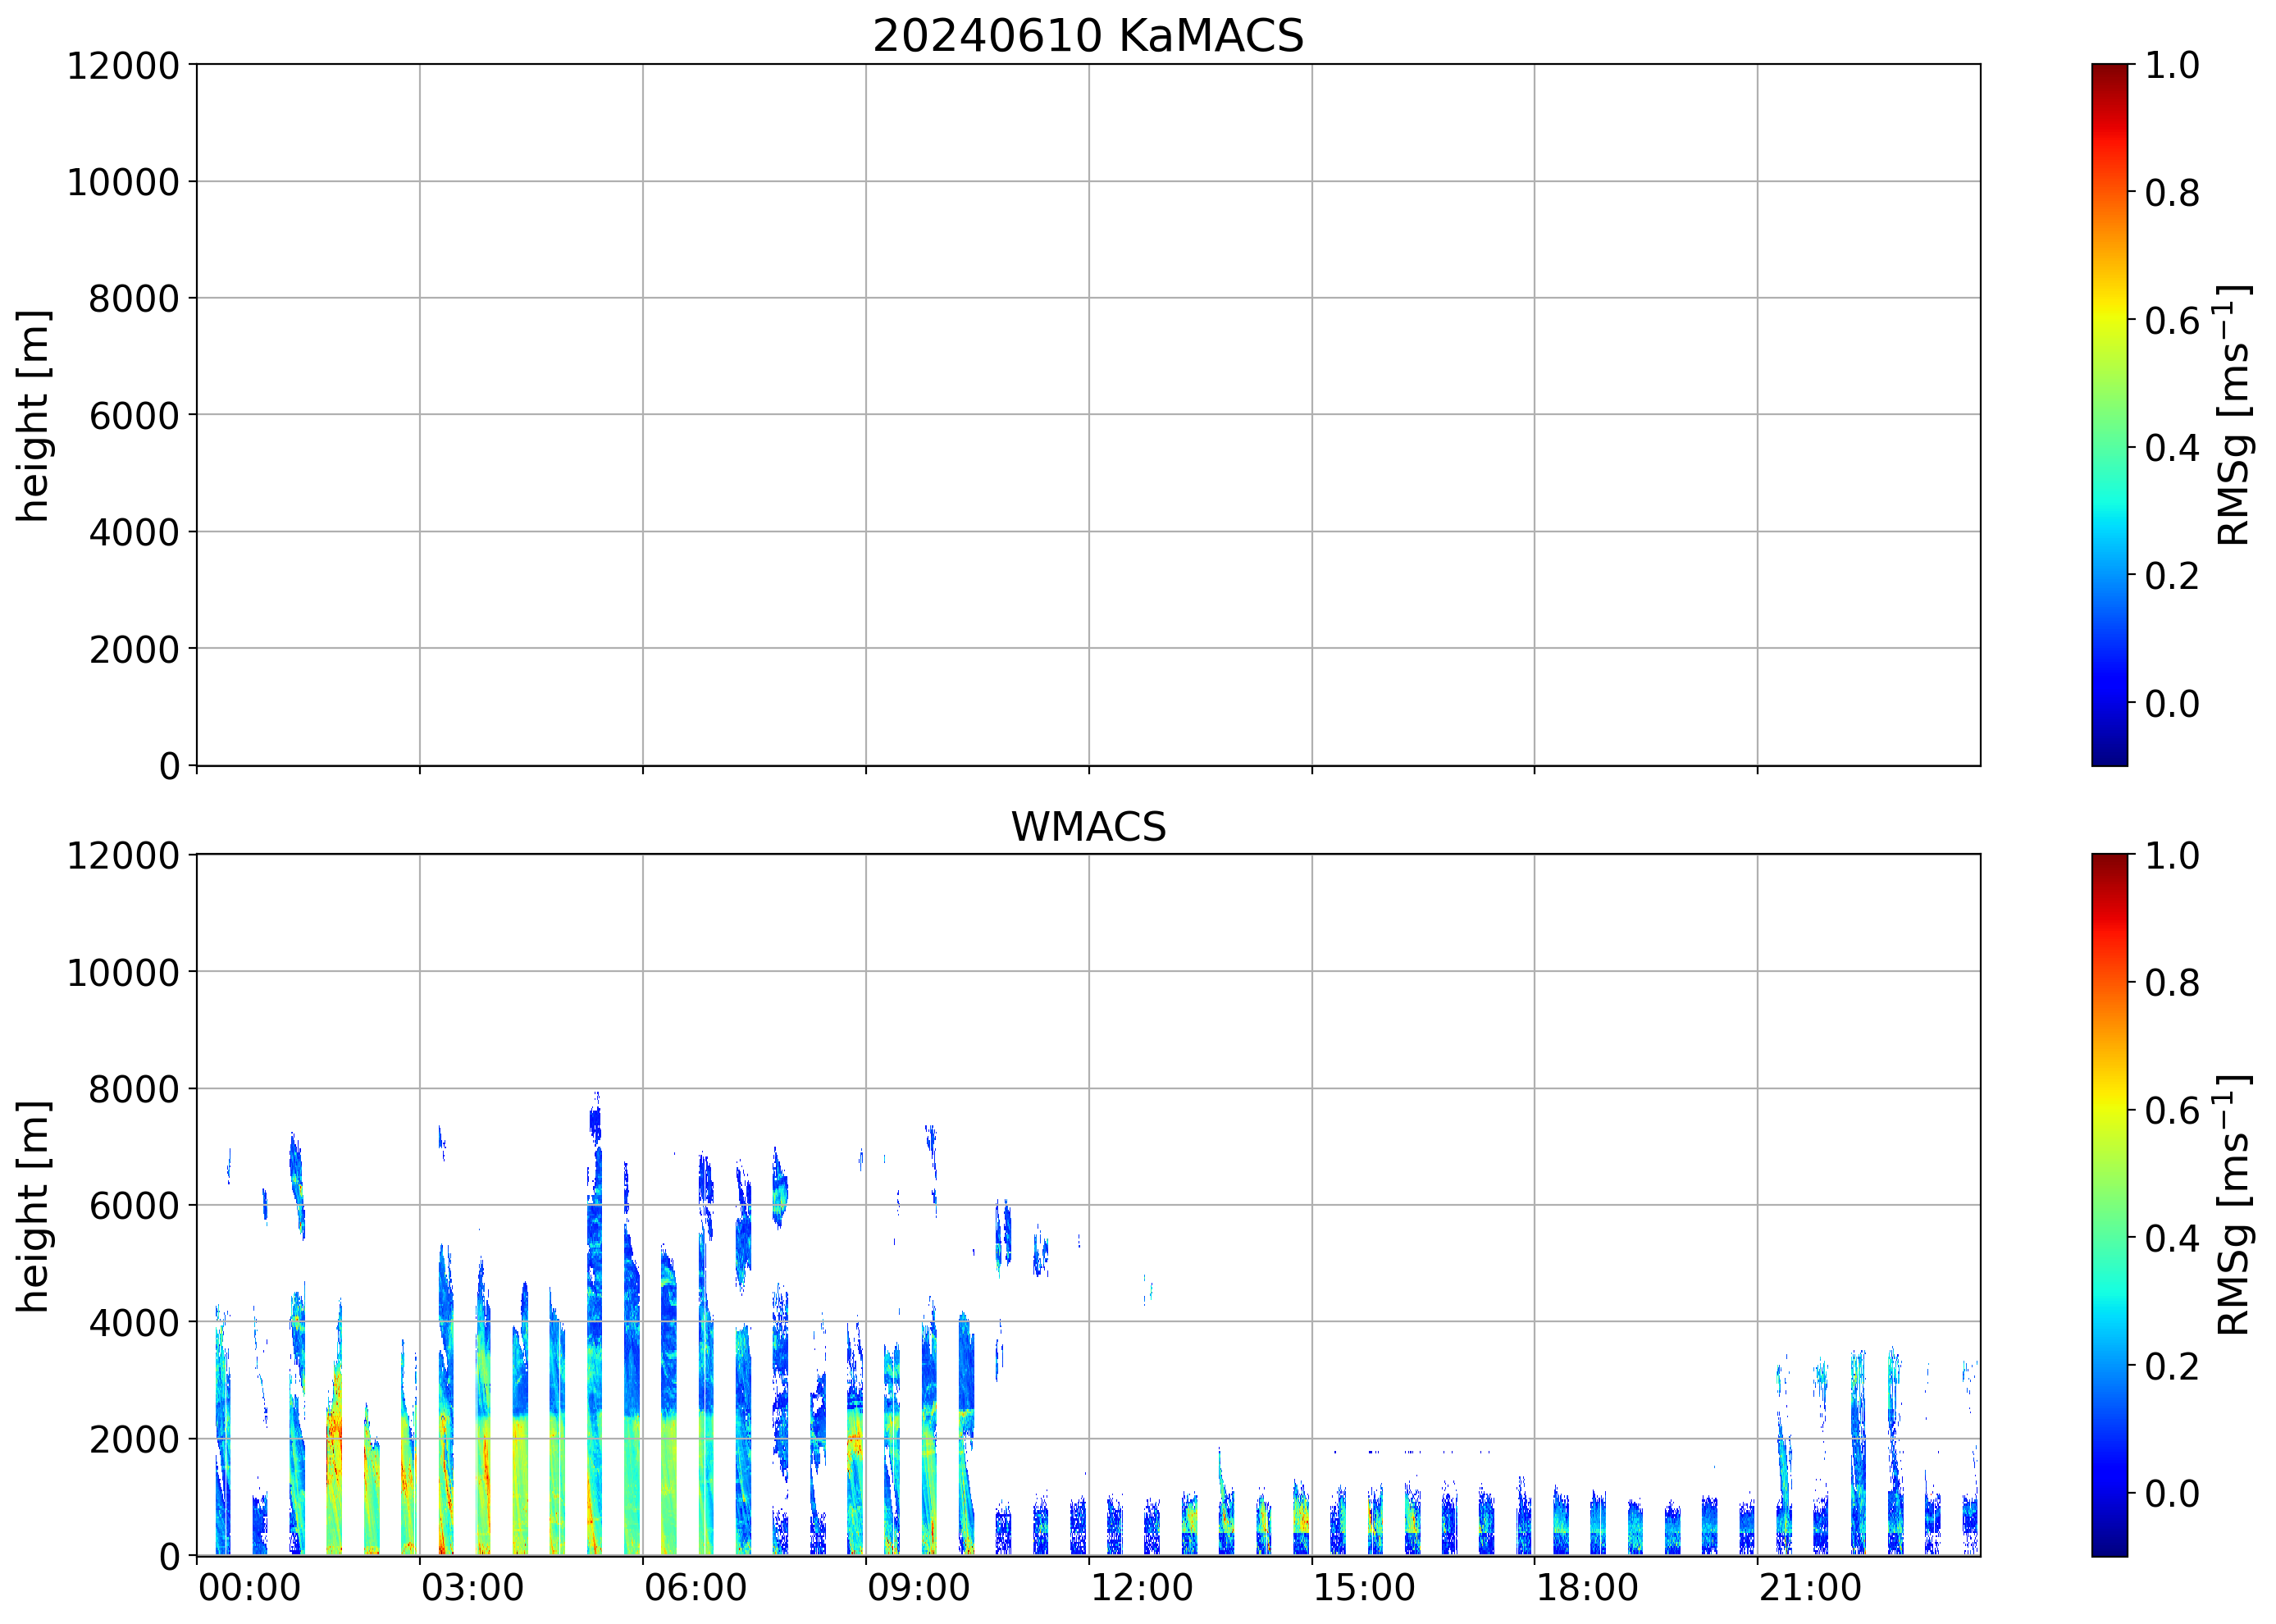Click the 8000 tick on WMACS plot
Image resolution: width=2276 pixels, height=1624 pixels.
(x=134, y=1089)
